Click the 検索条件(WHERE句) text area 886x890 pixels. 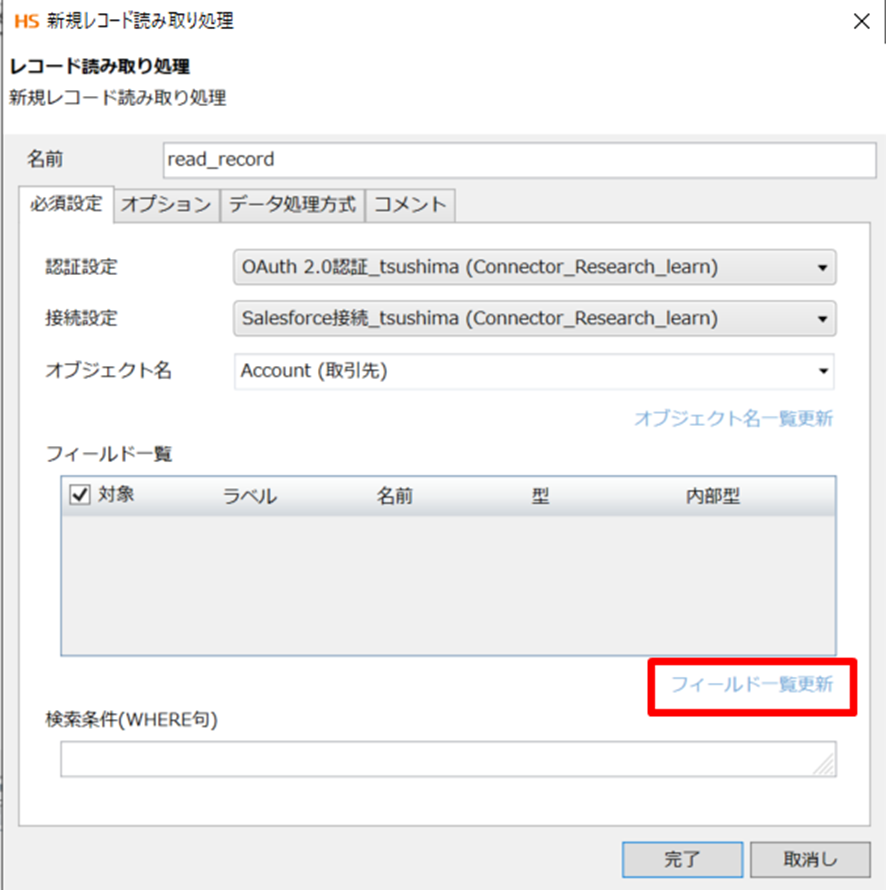pos(448,759)
